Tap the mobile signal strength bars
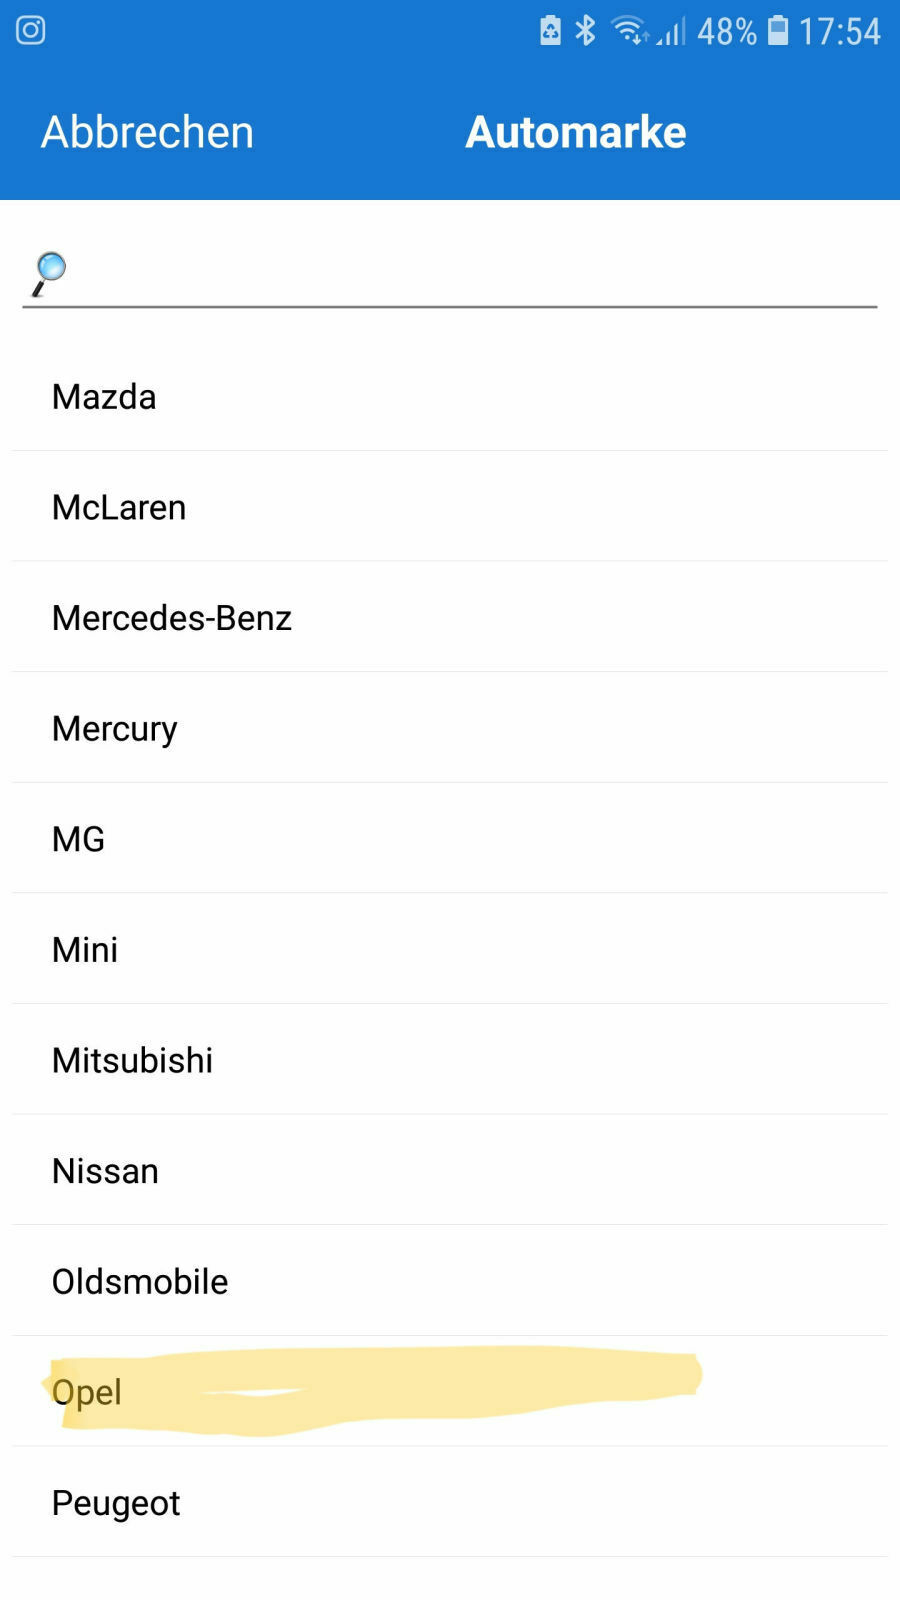Screen dimensions: 900x1600 coord(672,33)
